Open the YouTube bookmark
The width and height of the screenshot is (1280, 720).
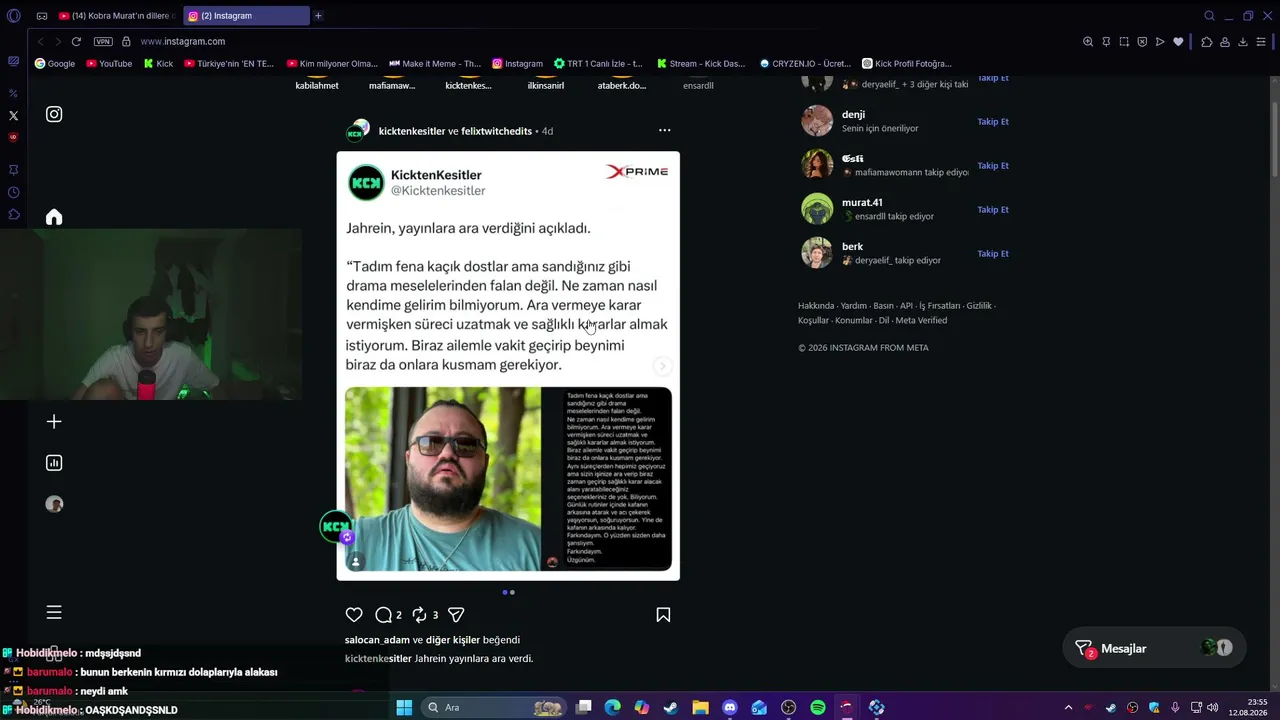(109, 63)
